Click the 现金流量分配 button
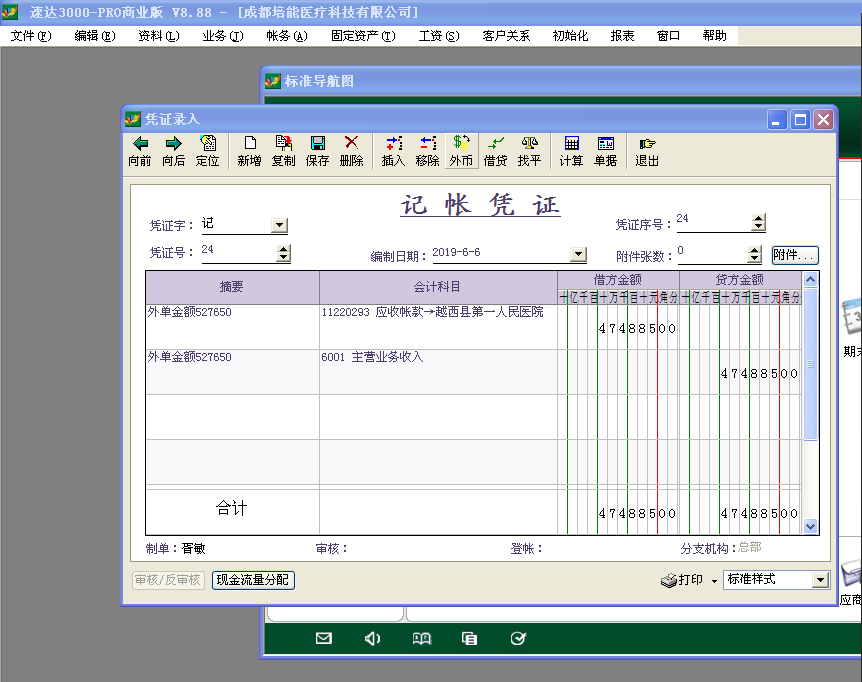The width and height of the screenshot is (862, 682). (253, 580)
